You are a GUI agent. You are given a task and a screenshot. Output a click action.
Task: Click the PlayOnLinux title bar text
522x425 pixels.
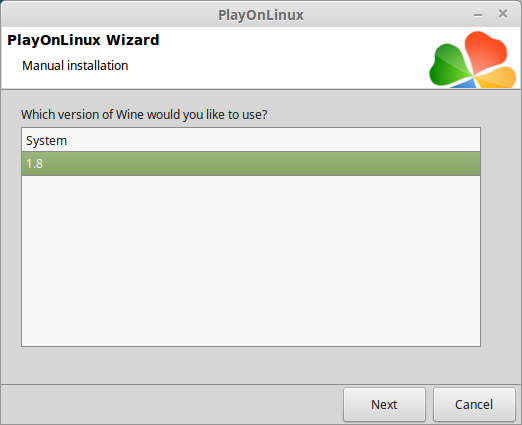coord(261,15)
